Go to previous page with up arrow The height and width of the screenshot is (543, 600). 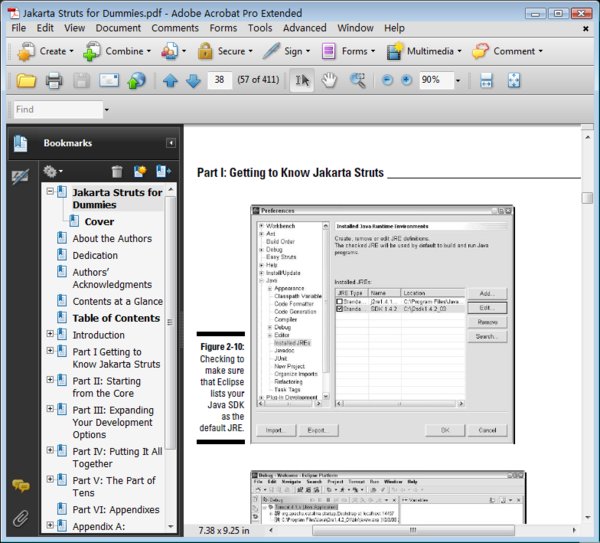pos(170,81)
